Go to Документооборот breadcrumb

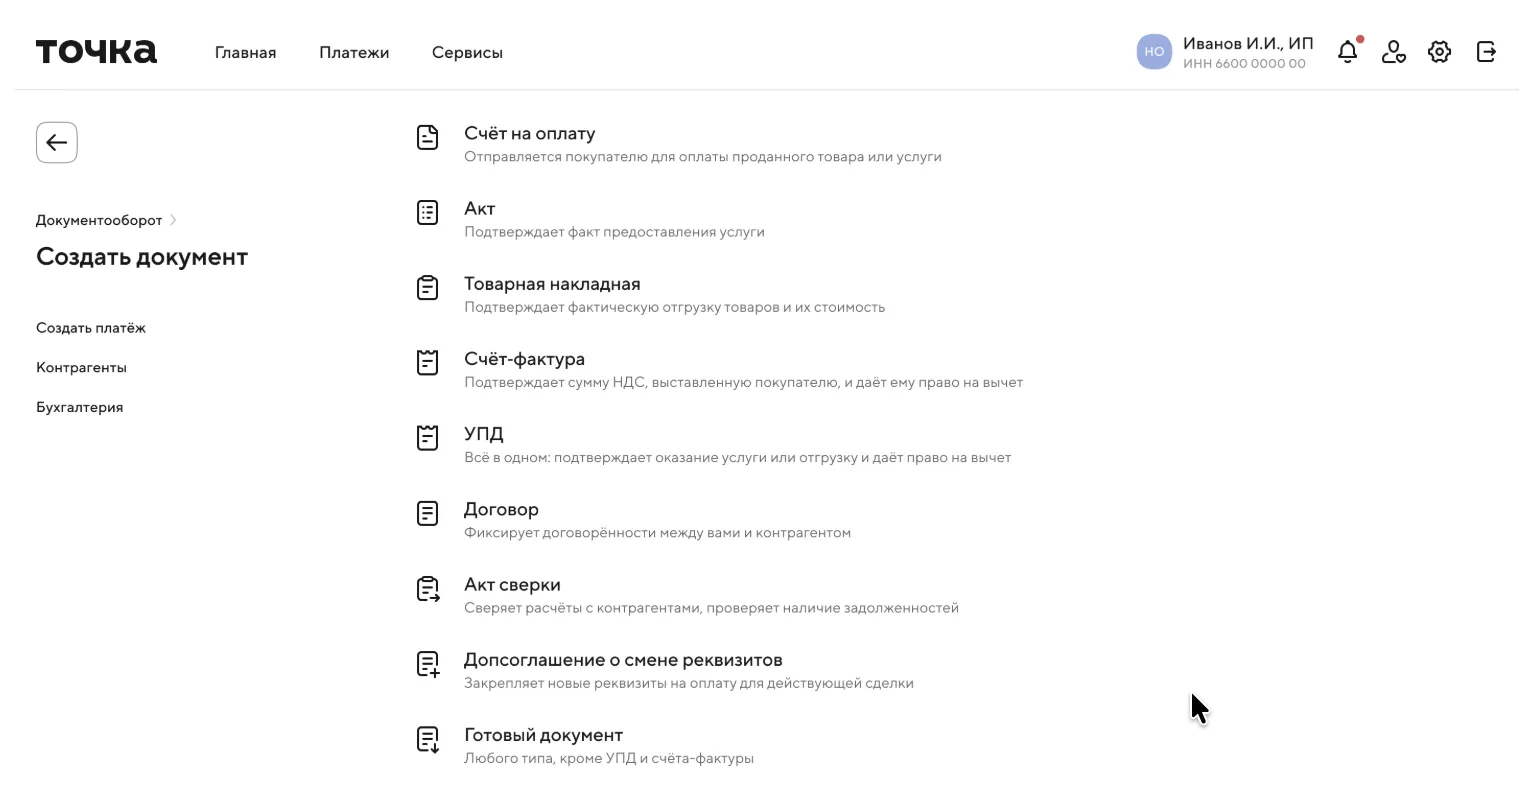(x=99, y=220)
